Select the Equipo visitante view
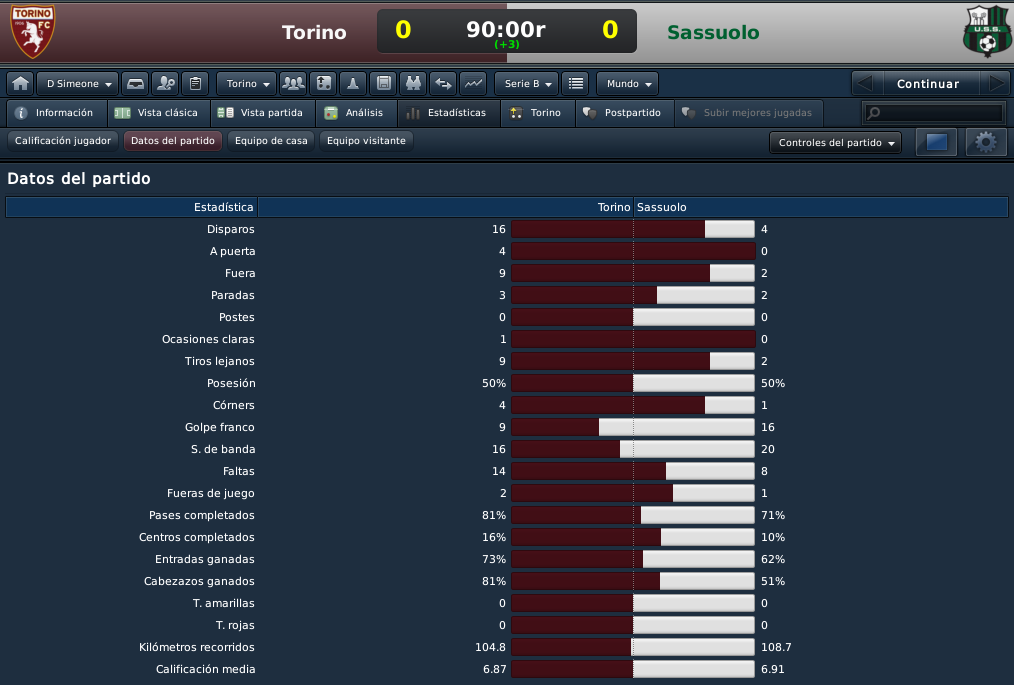 click(x=366, y=140)
